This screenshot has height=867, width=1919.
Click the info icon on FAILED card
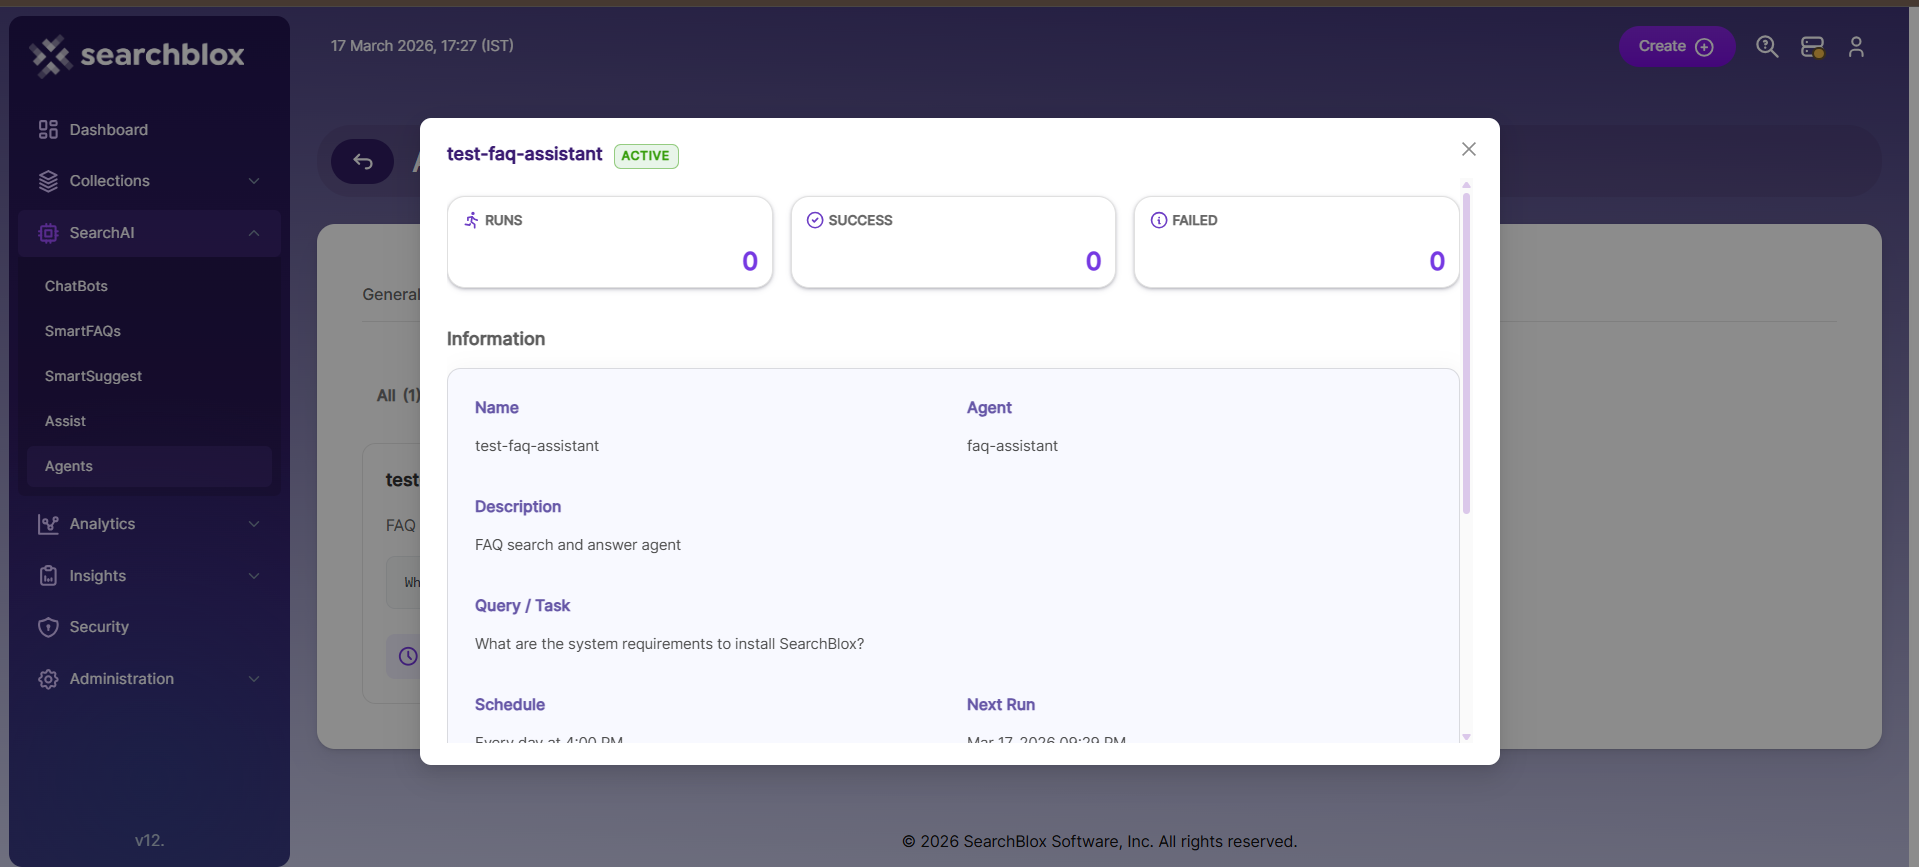[1158, 220]
